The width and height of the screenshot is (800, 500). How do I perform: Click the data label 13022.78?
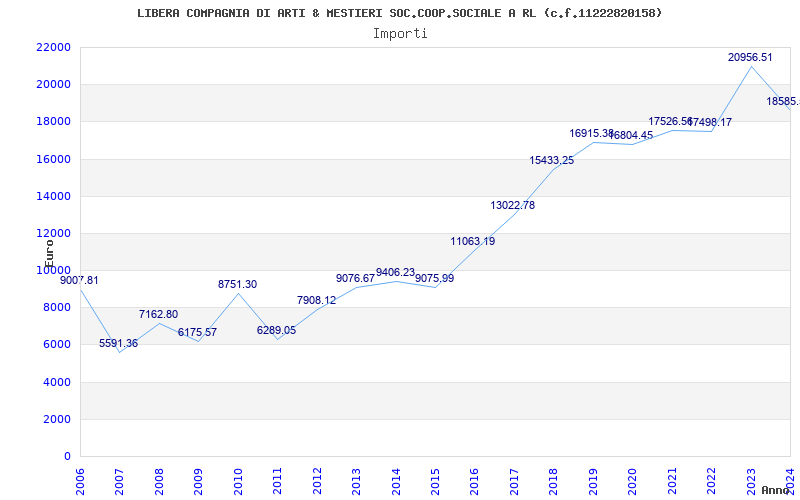[513, 206]
